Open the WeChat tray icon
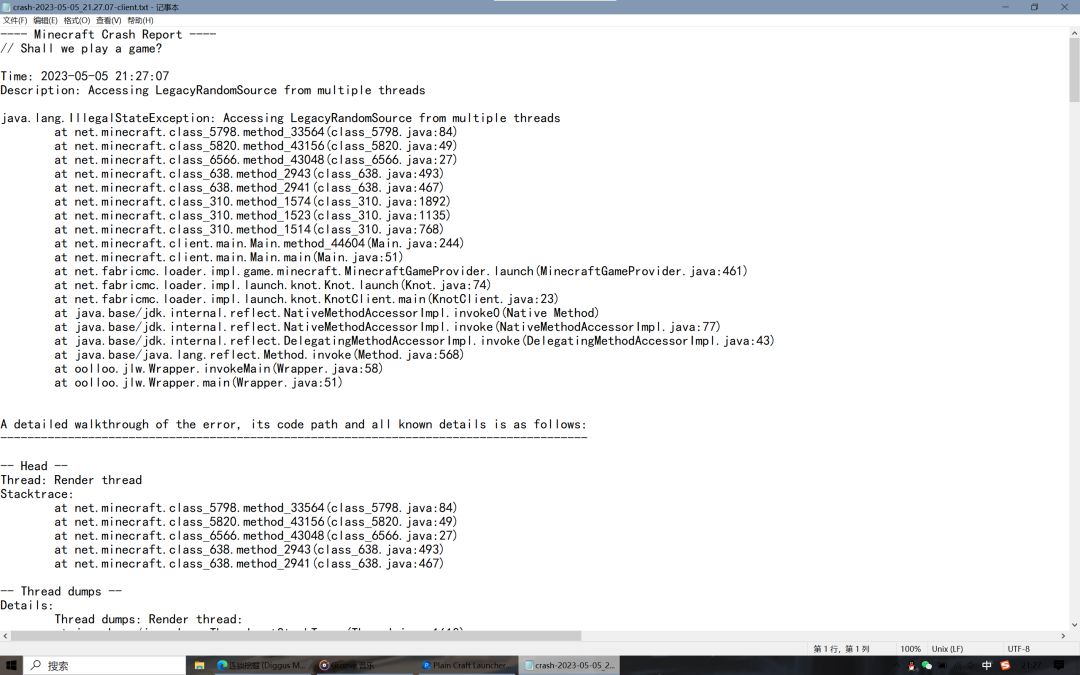This screenshot has height=675, width=1080. coord(927,665)
